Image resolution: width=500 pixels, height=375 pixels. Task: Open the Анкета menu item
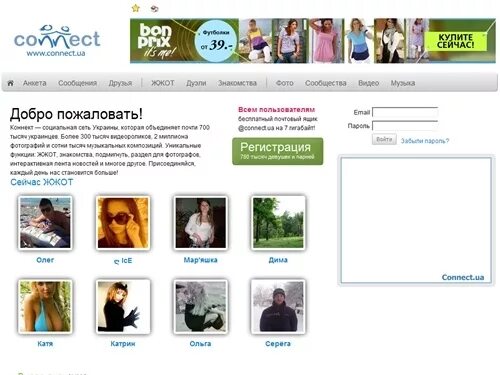35,83
